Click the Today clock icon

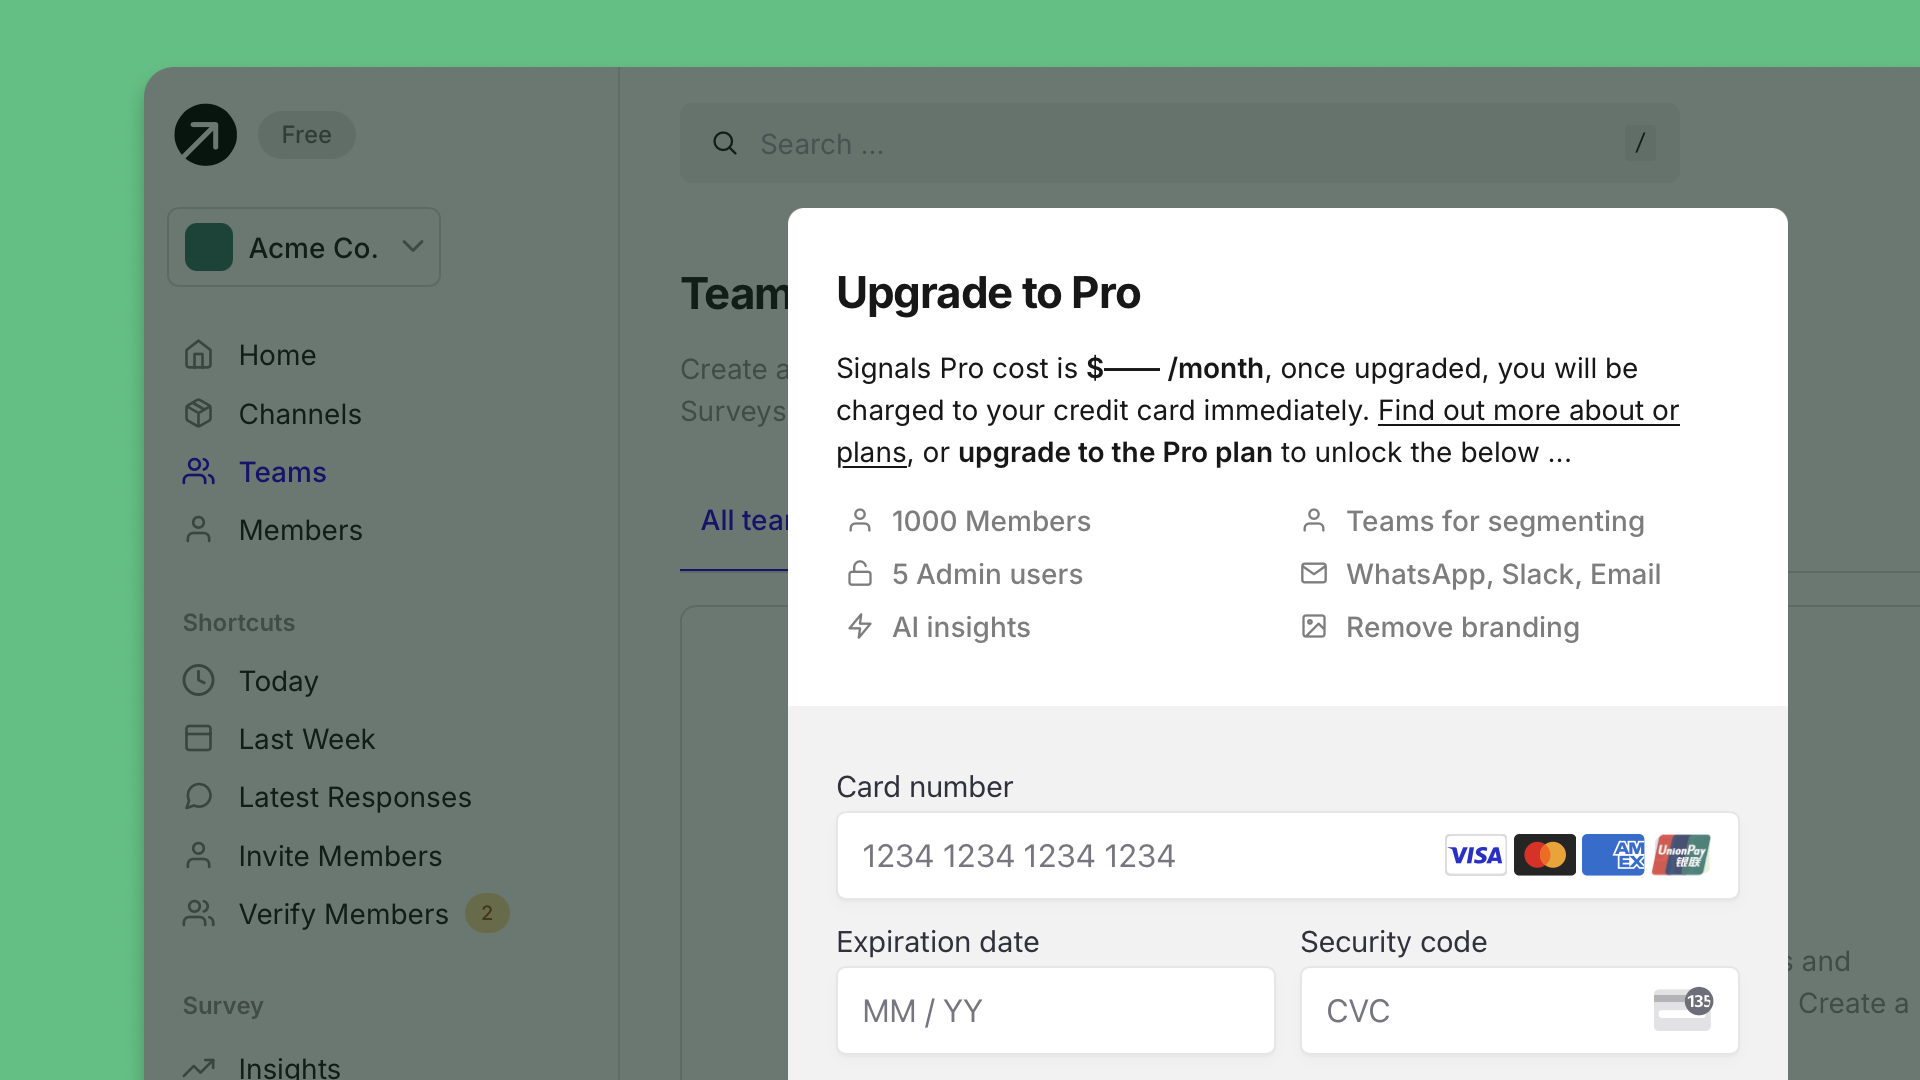(x=199, y=681)
